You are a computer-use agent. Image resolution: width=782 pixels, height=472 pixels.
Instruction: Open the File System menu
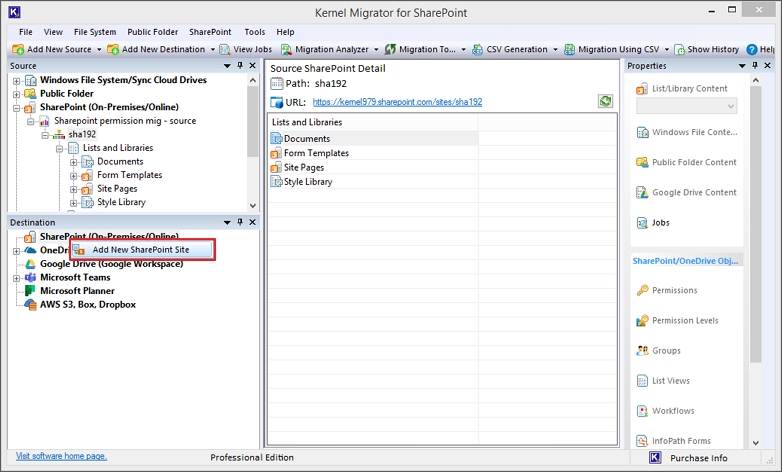tap(95, 32)
